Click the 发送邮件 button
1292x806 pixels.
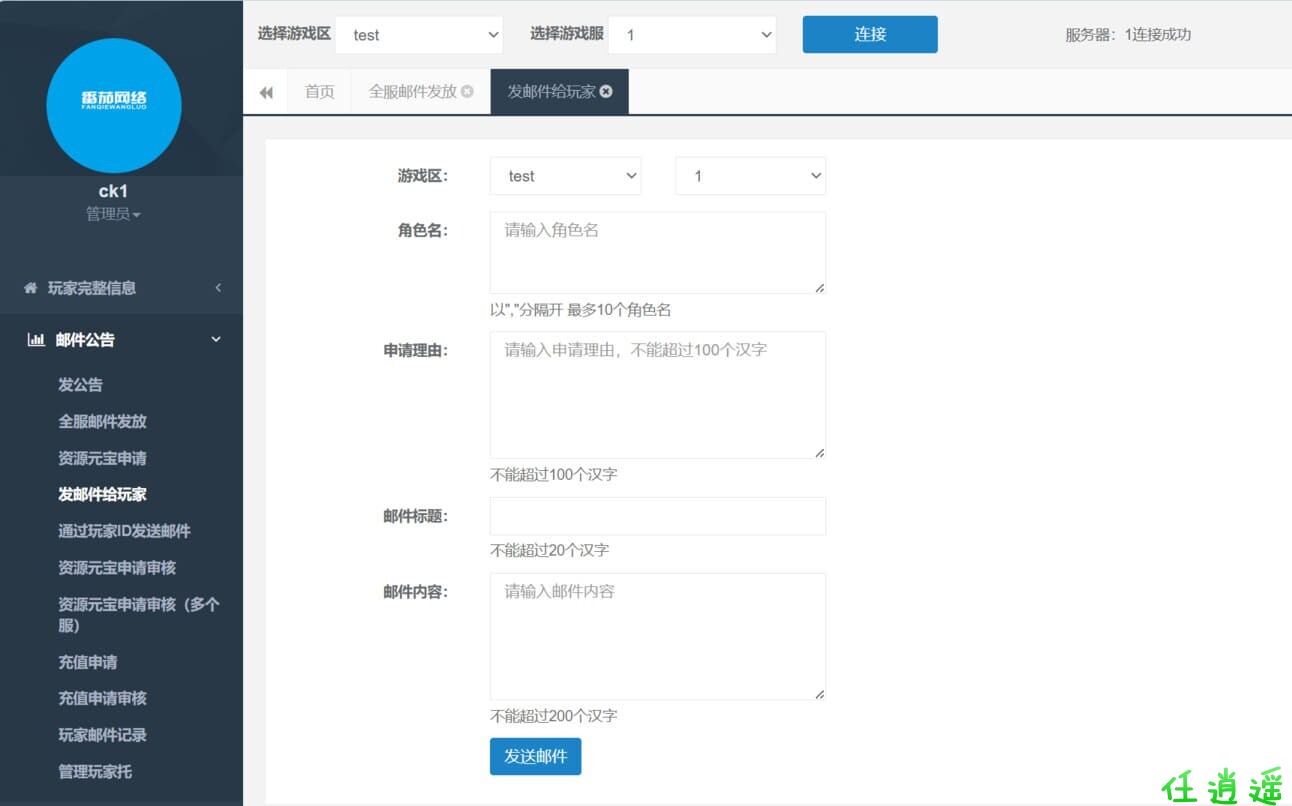(535, 757)
